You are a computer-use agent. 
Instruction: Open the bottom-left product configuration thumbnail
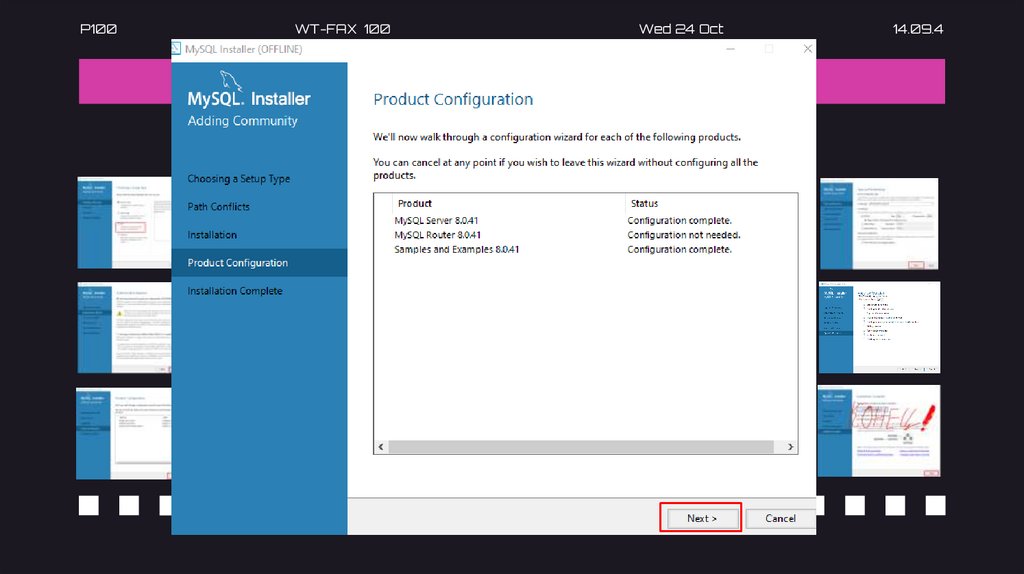[123, 434]
